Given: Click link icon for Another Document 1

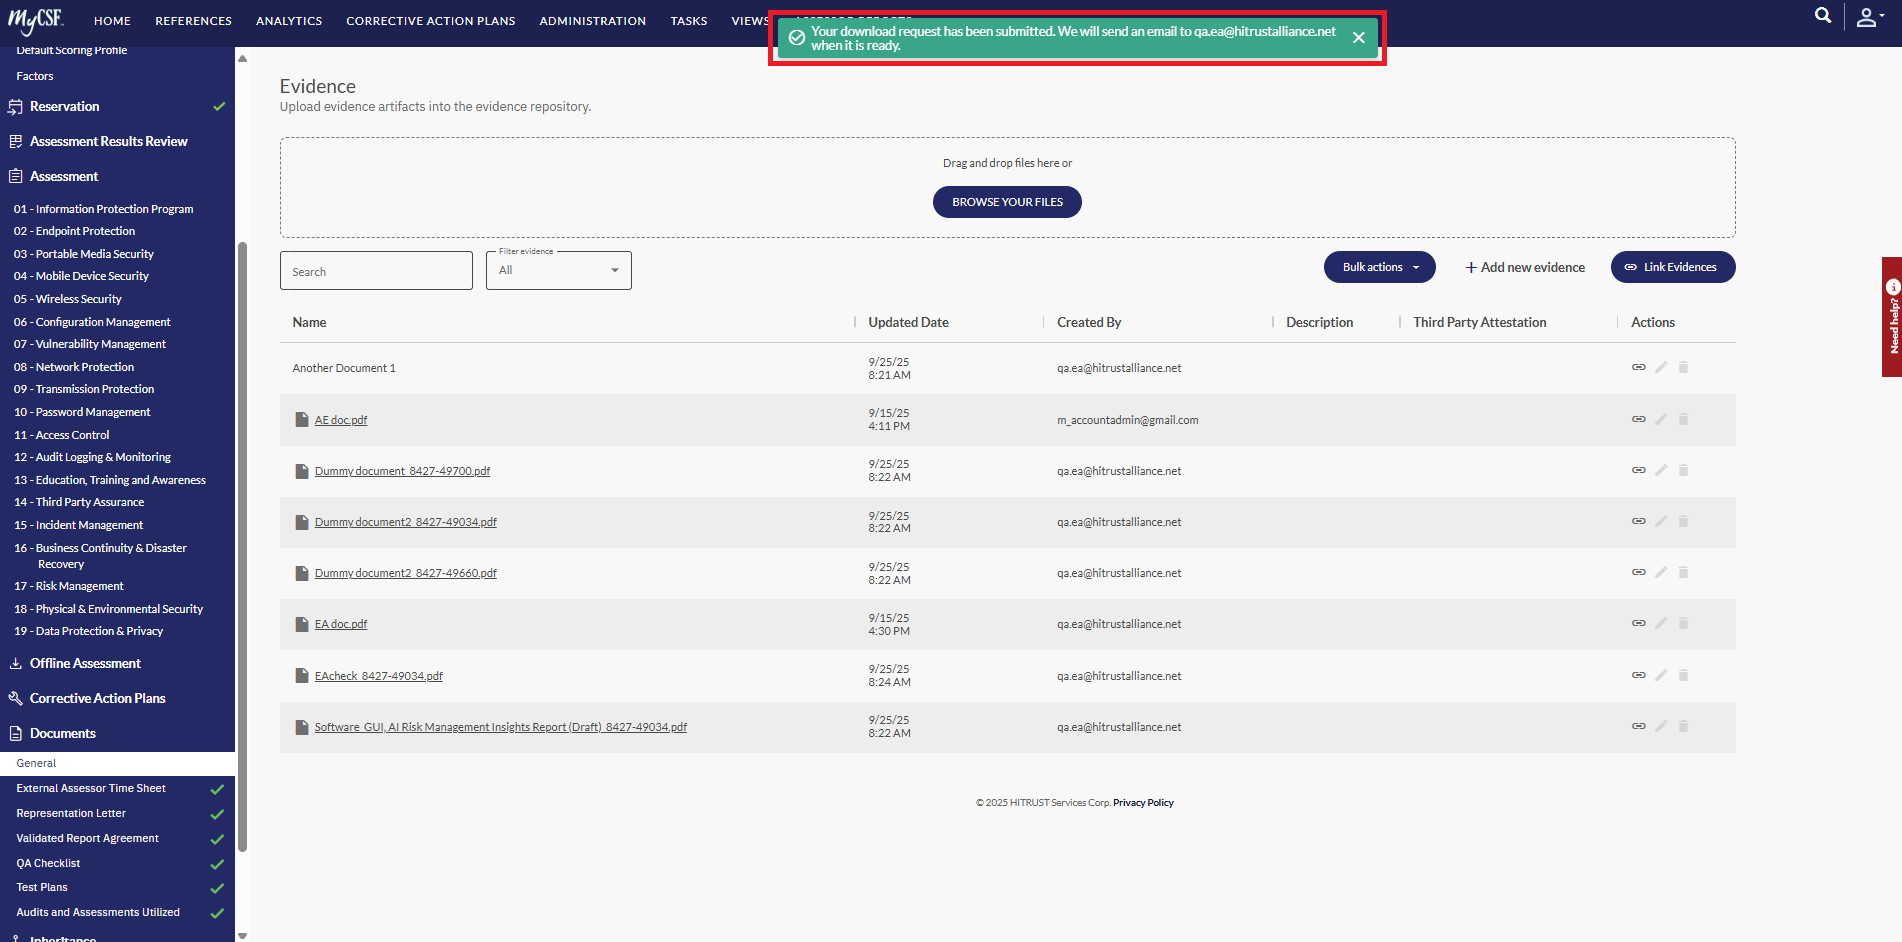Looking at the screenshot, I should click(x=1638, y=367).
